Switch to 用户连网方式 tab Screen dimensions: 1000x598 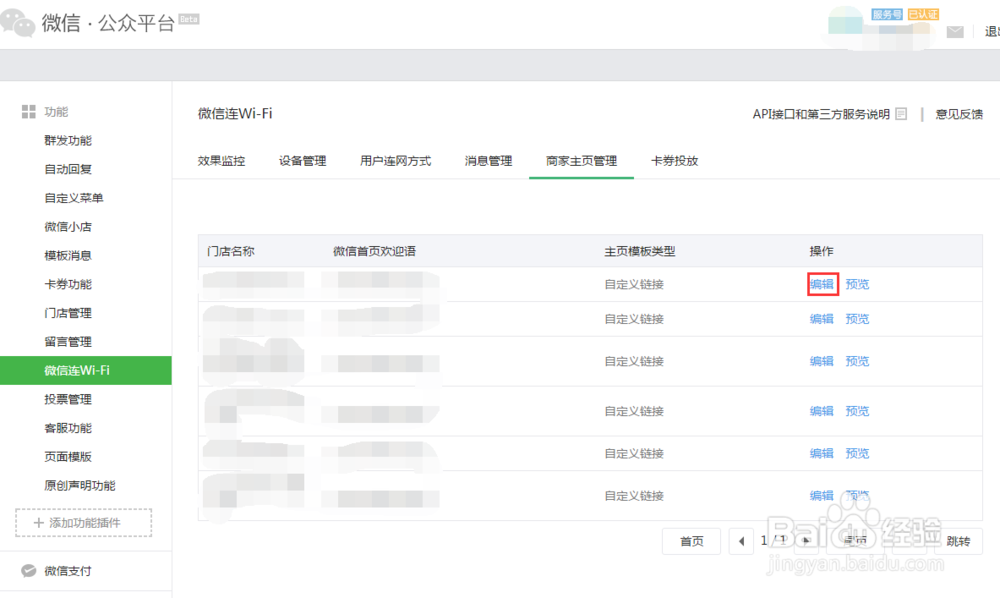tap(395, 161)
